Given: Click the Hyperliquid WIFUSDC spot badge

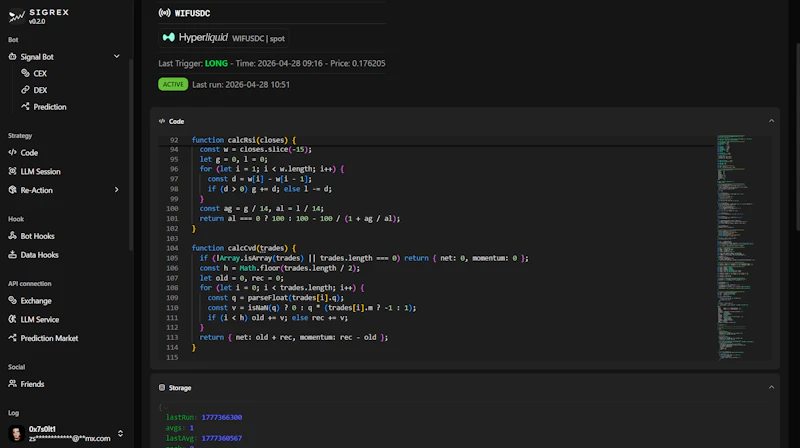Looking at the screenshot, I should [223, 38].
